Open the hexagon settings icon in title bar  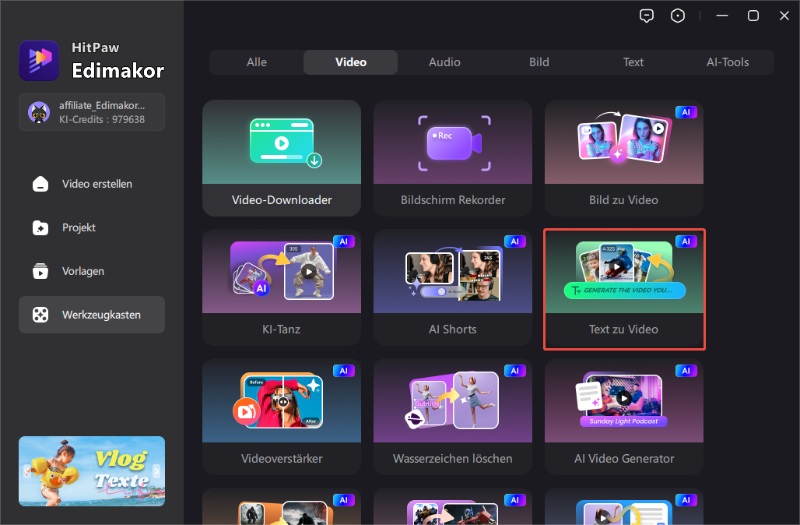point(679,15)
